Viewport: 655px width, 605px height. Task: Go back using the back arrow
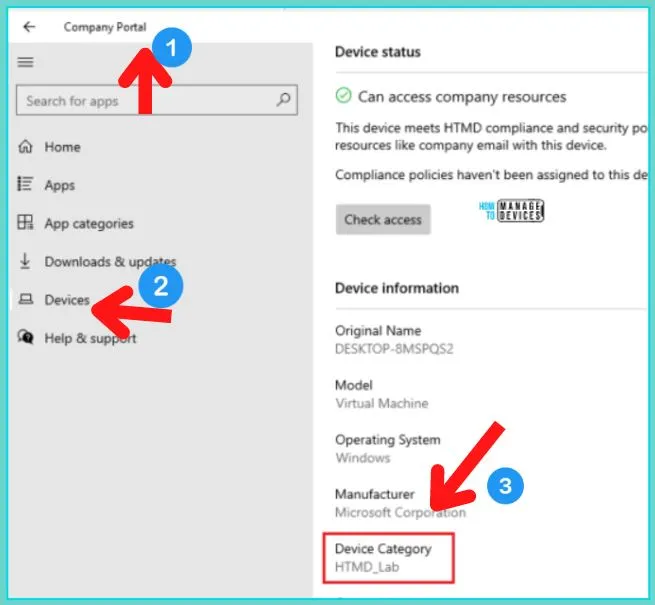pos(29,27)
